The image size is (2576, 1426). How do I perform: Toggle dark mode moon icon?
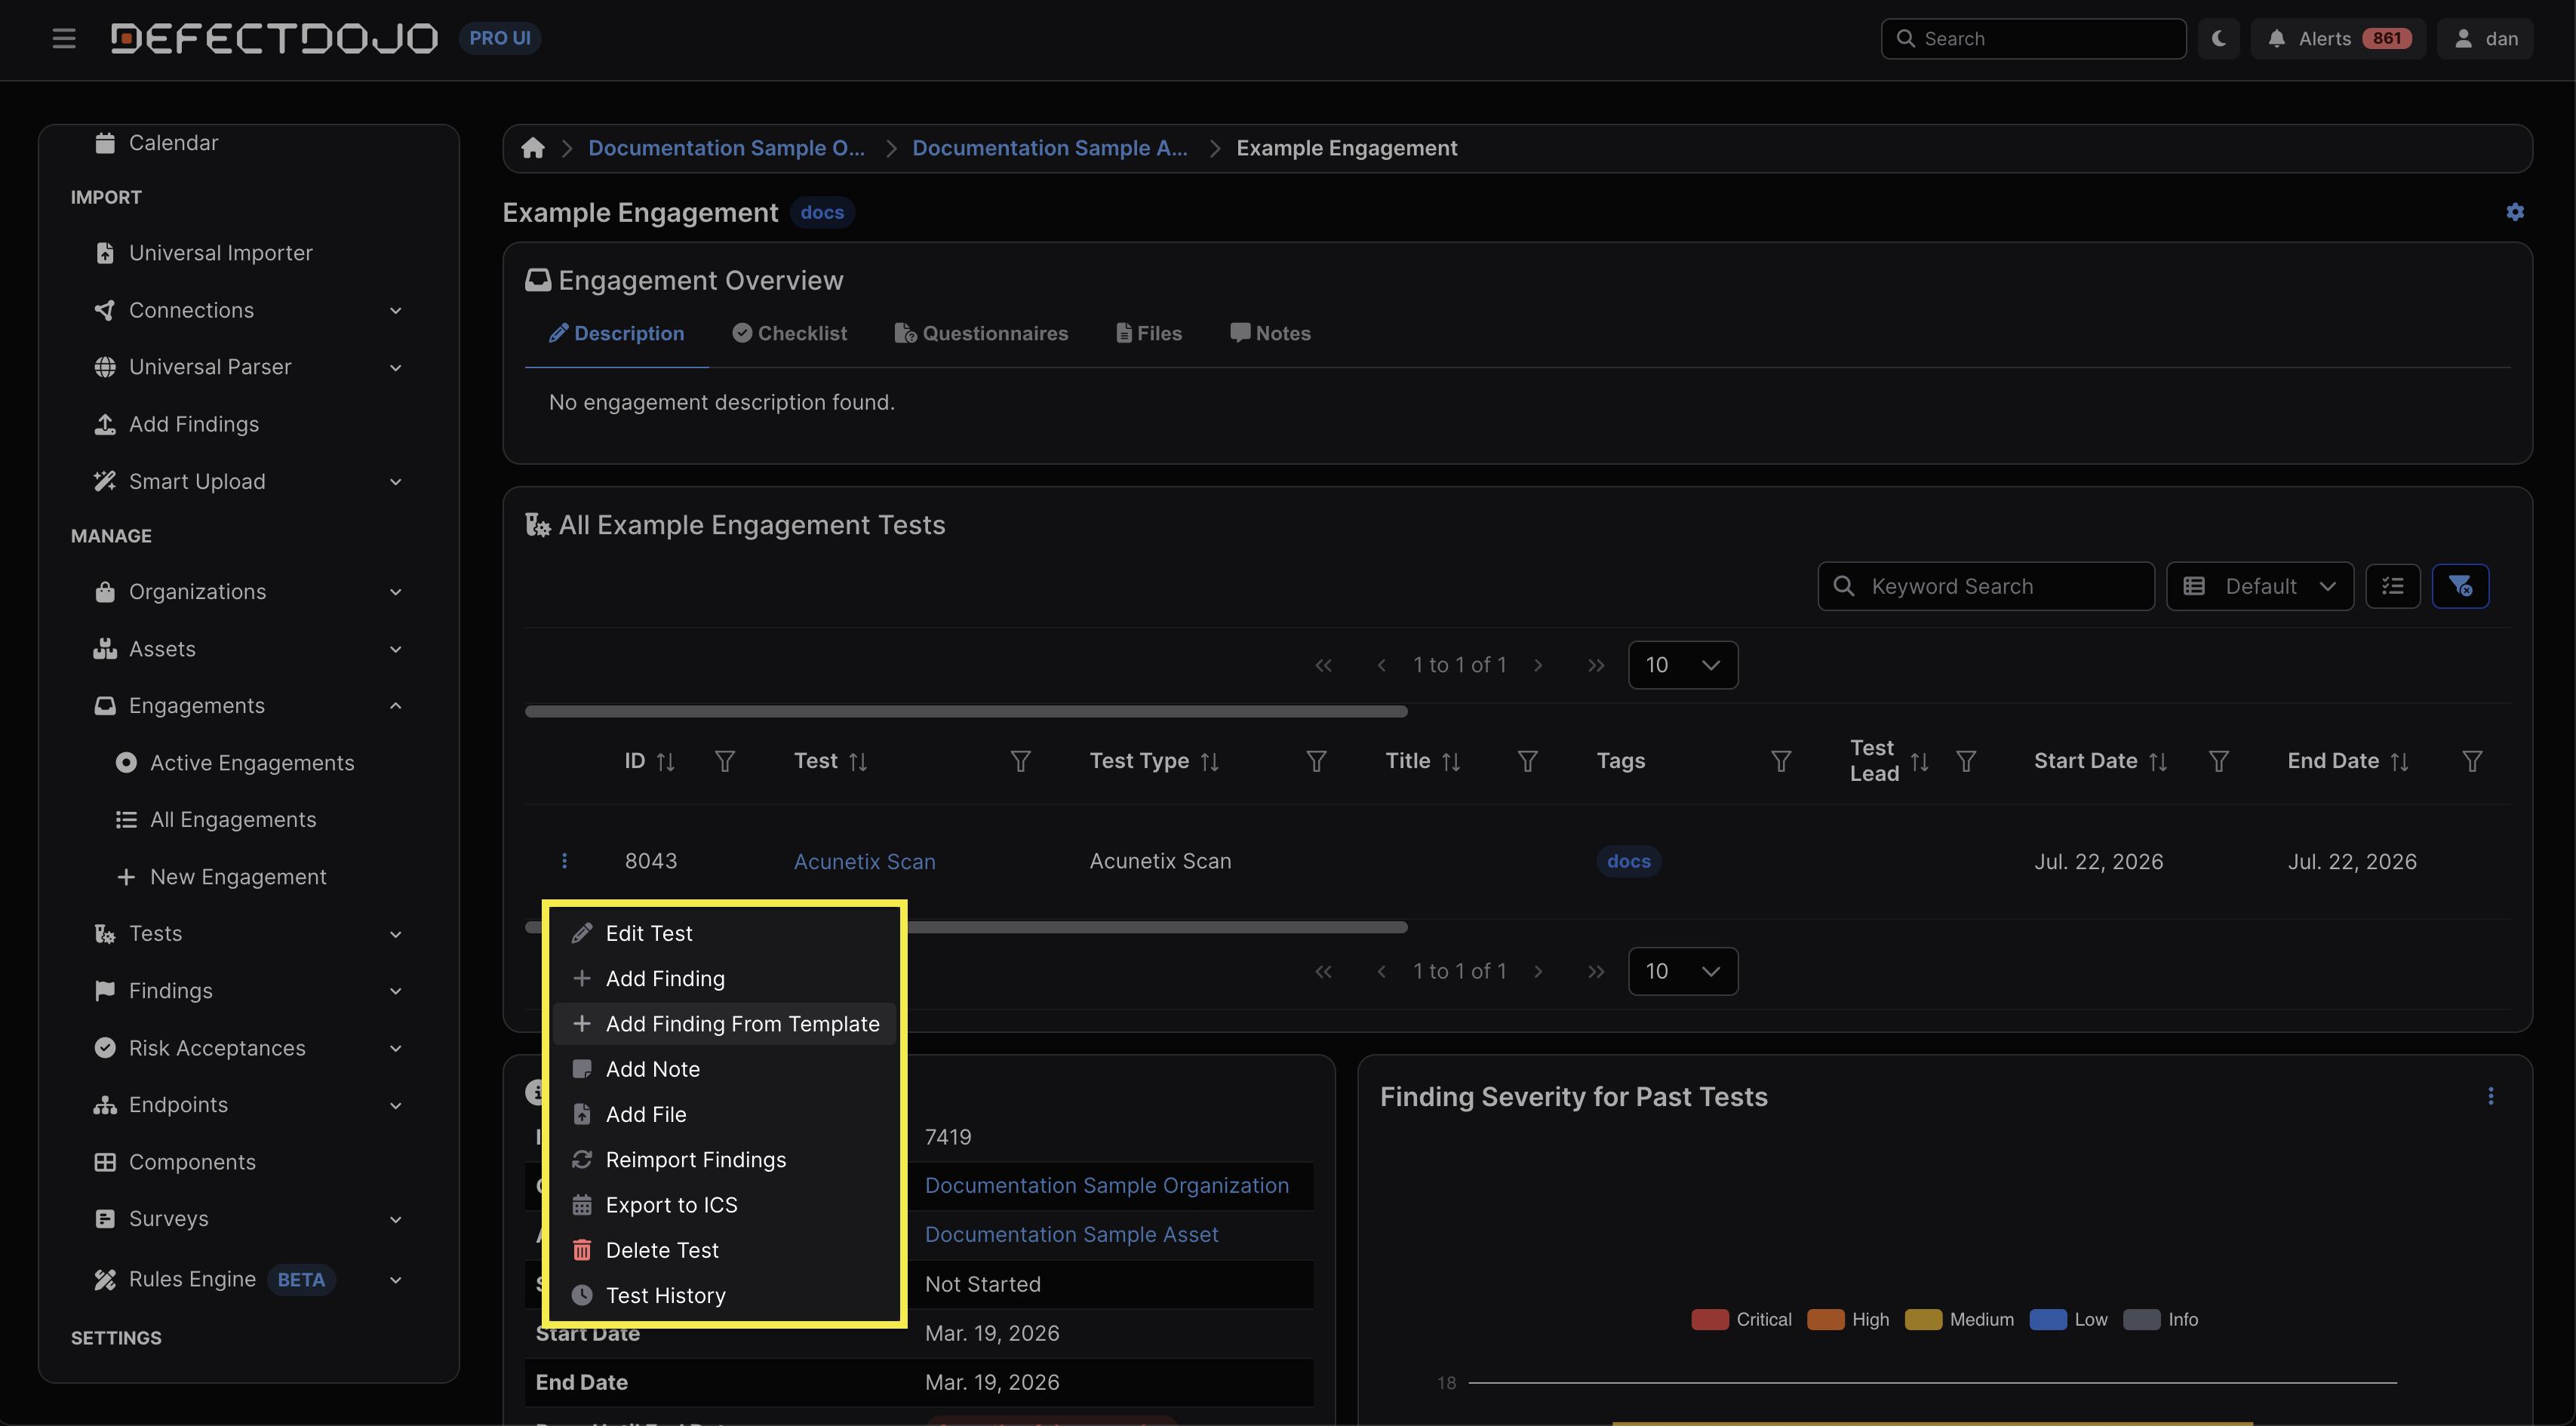tap(2219, 38)
